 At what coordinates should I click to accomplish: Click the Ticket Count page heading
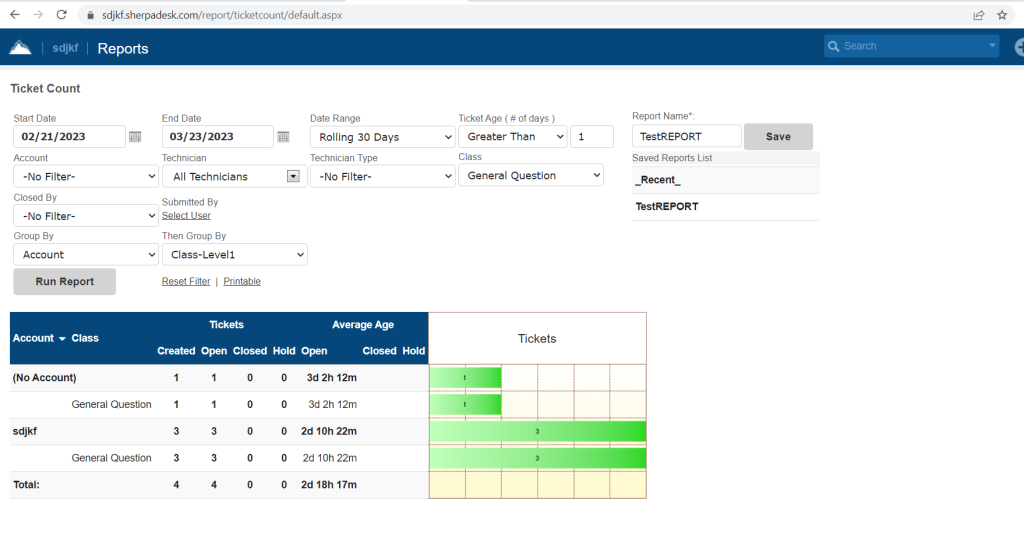tap(45, 88)
